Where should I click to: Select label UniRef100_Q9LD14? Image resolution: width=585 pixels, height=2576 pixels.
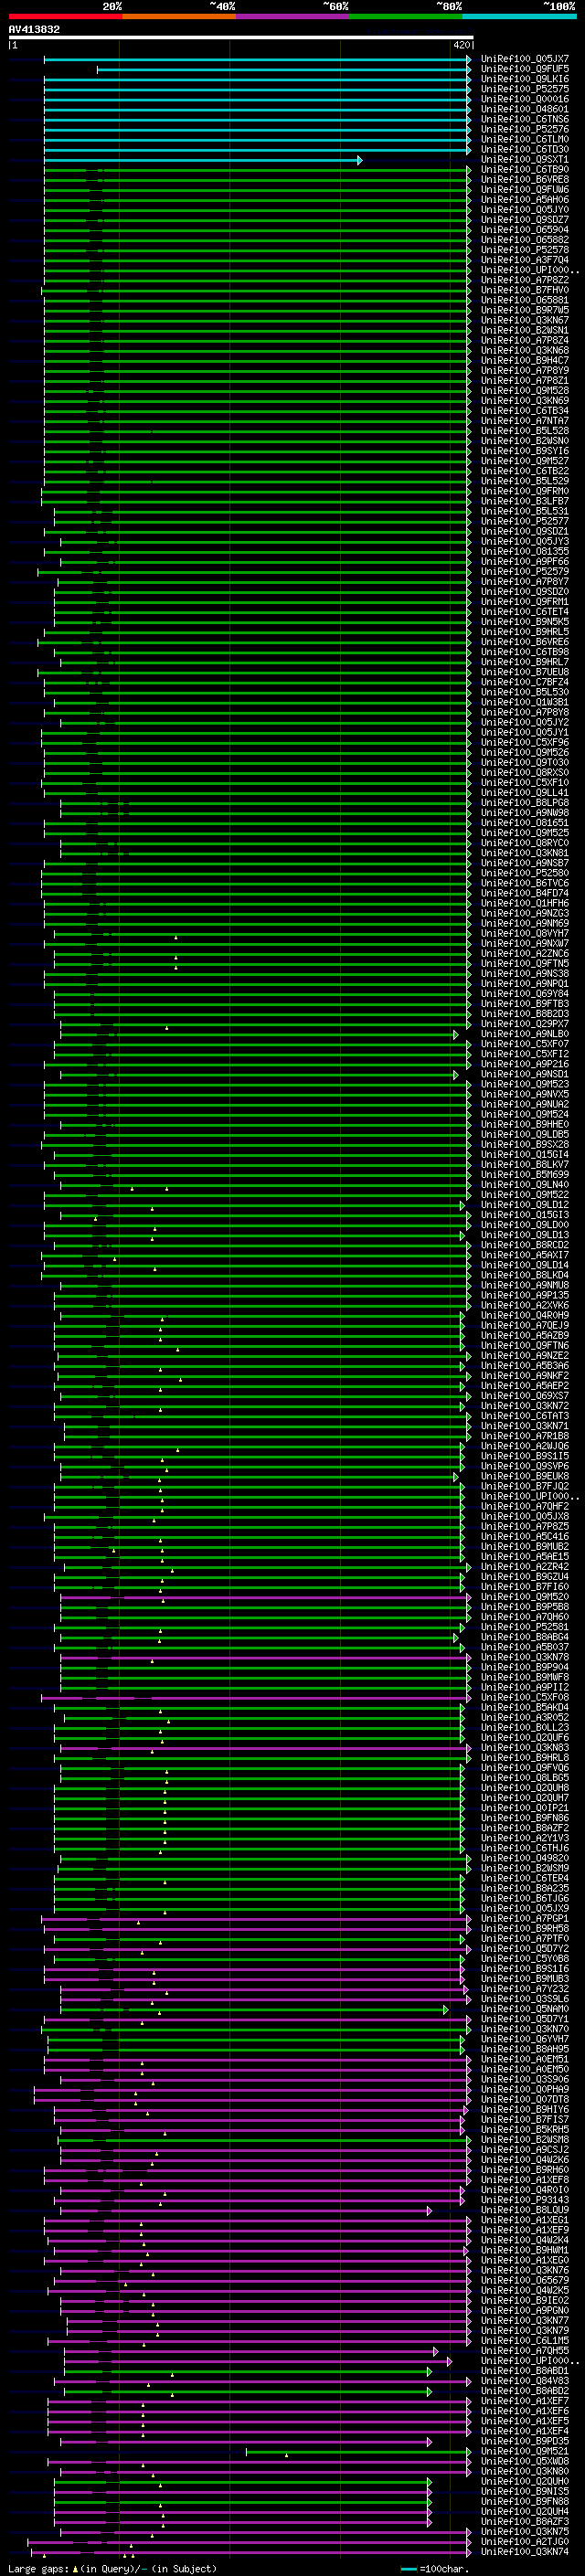tap(524, 1265)
